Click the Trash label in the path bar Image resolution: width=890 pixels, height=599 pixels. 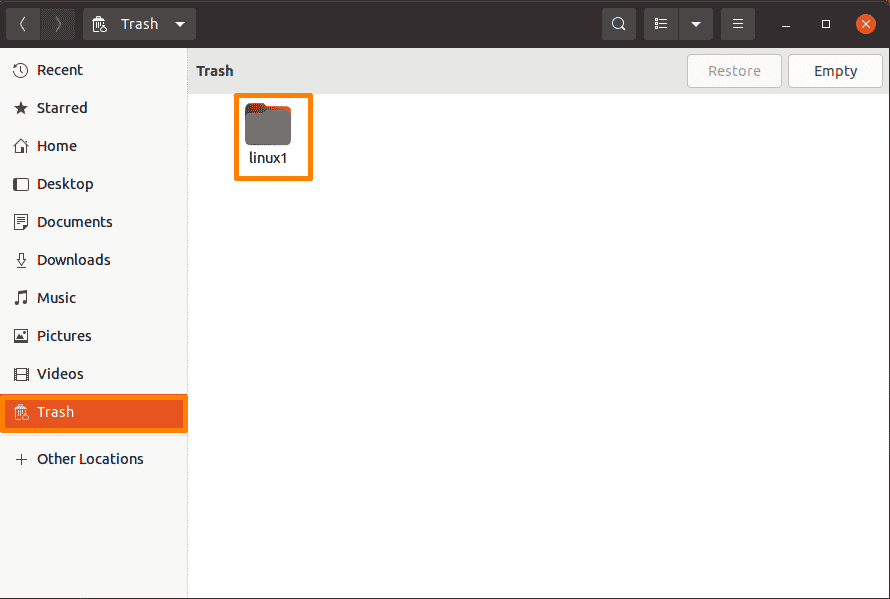(139, 24)
